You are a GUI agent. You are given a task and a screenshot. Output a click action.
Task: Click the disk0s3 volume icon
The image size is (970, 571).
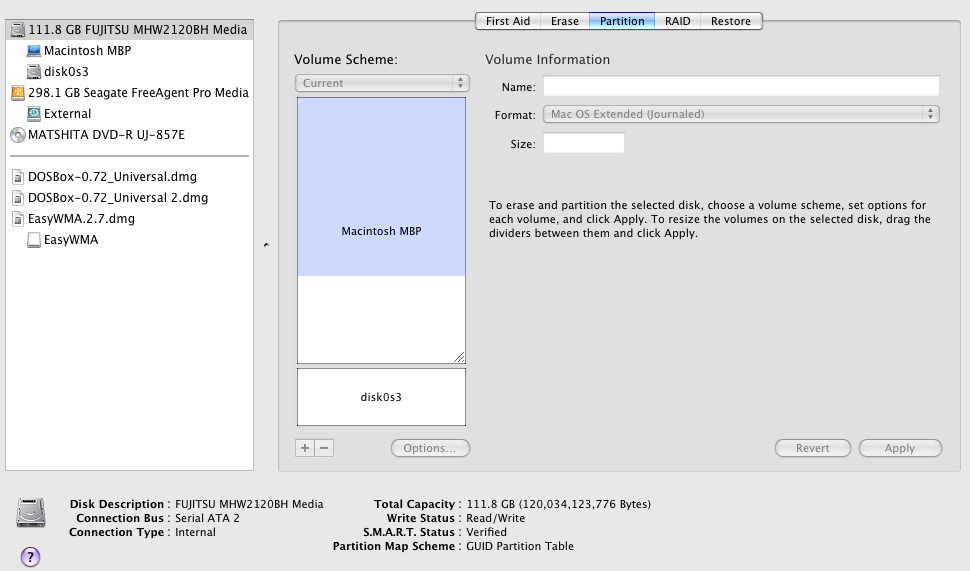[34, 72]
